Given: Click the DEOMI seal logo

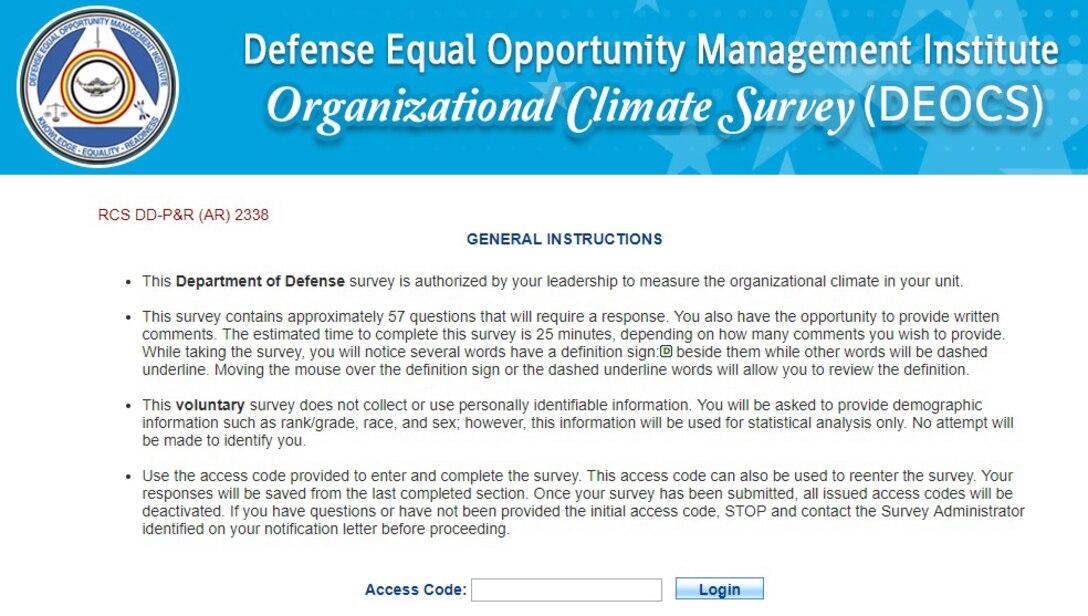Looking at the screenshot, I should [97, 87].
